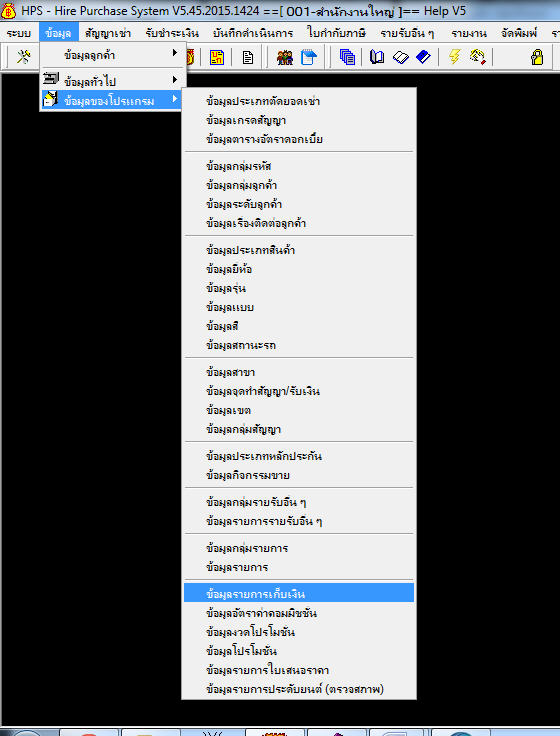560x736 pixels.
Task: Click the yellow lightning bolt icon
Action: [454, 57]
